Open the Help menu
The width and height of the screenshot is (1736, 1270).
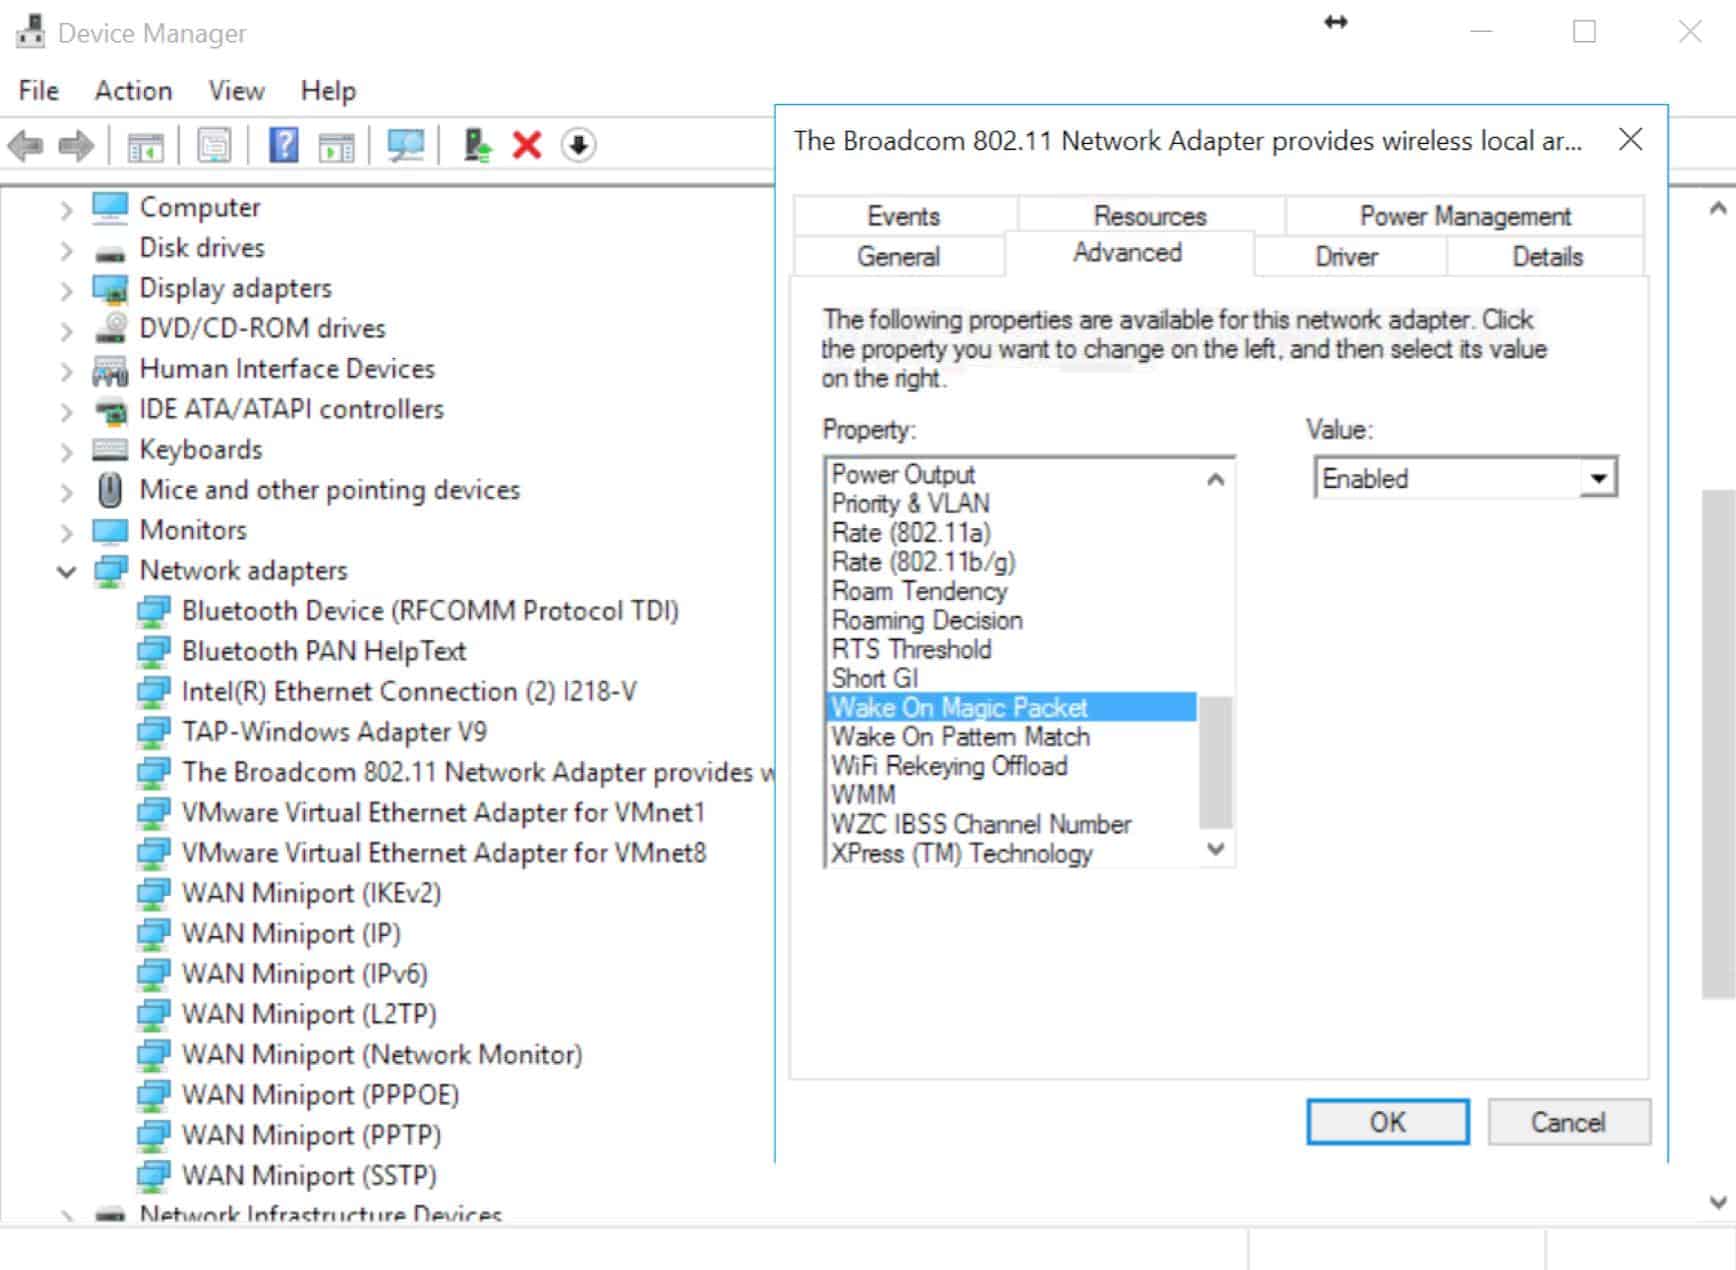click(x=328, y=91)
